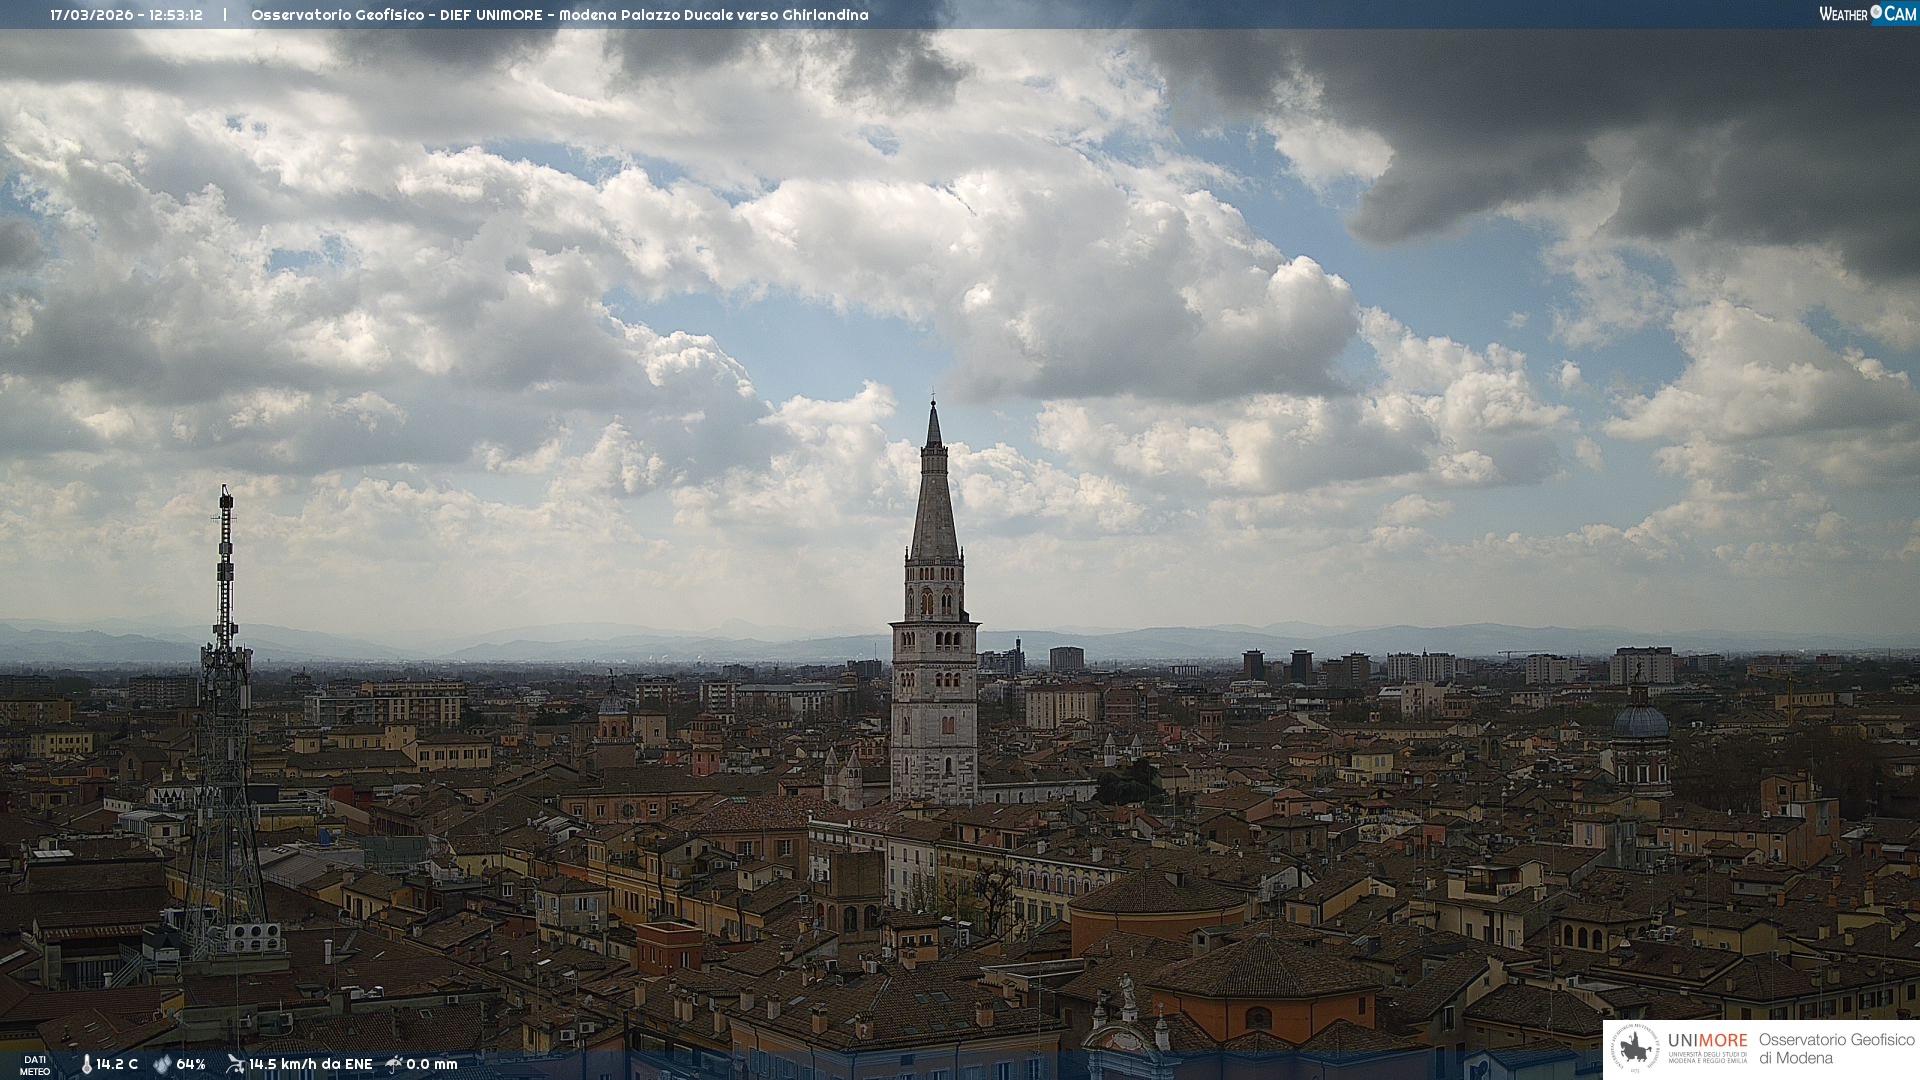
Task: Click the lattice telecom antenna tower
Action: 224,700
